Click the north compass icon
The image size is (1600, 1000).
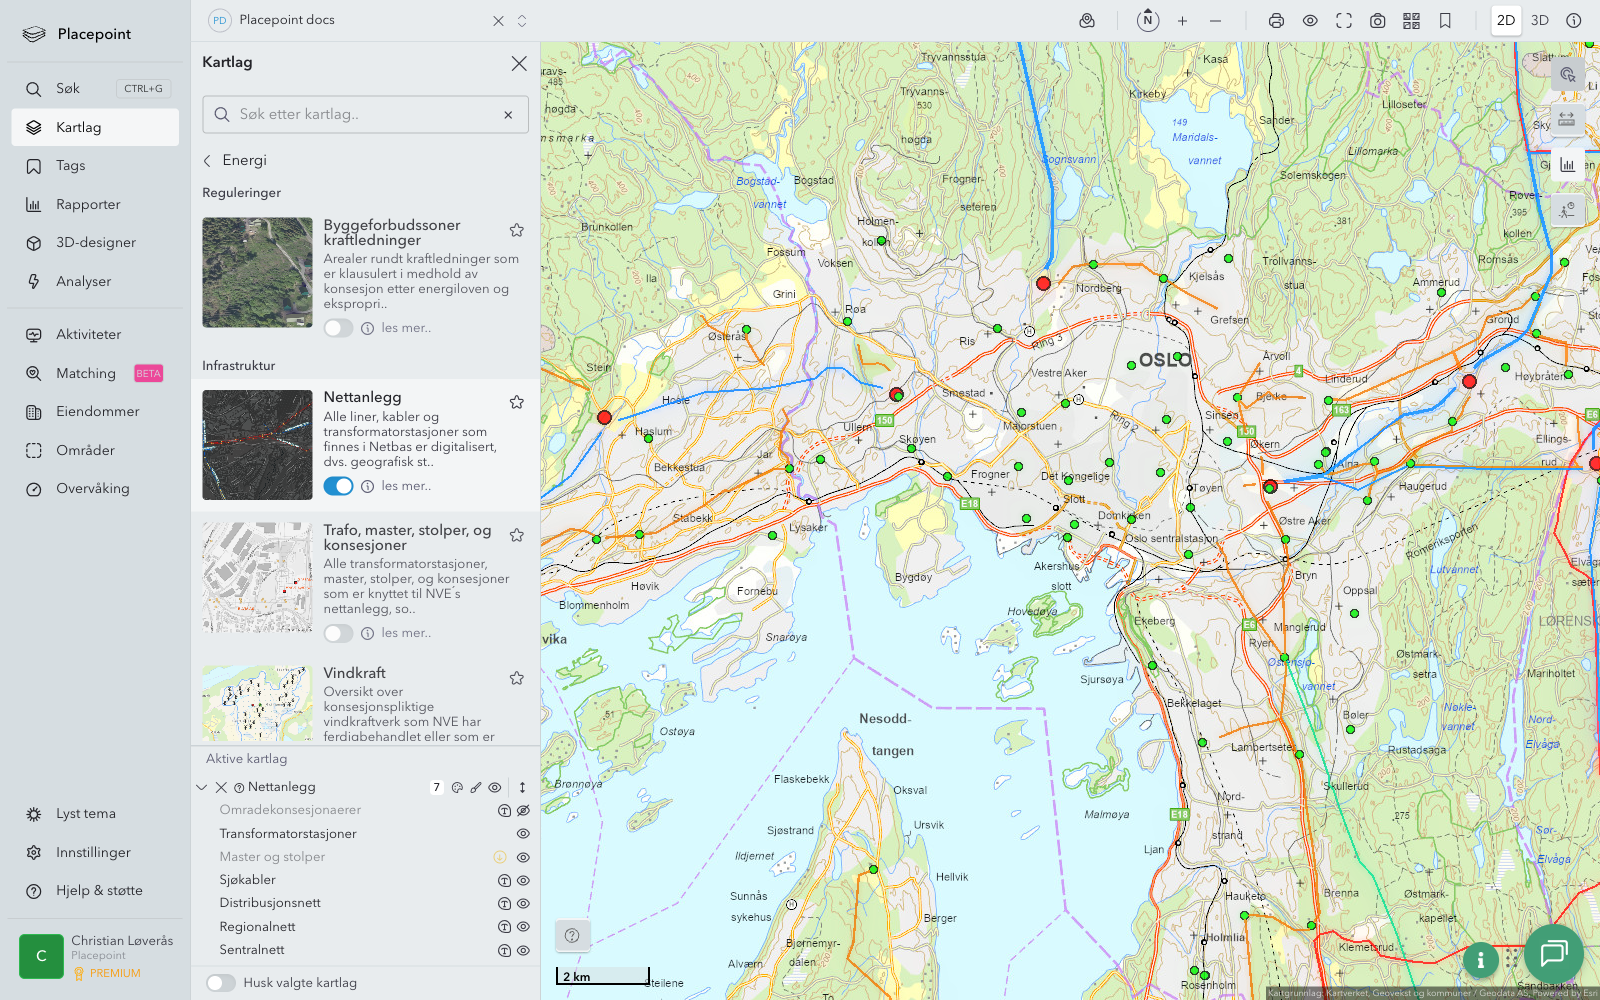click(x=1148, y=20)
